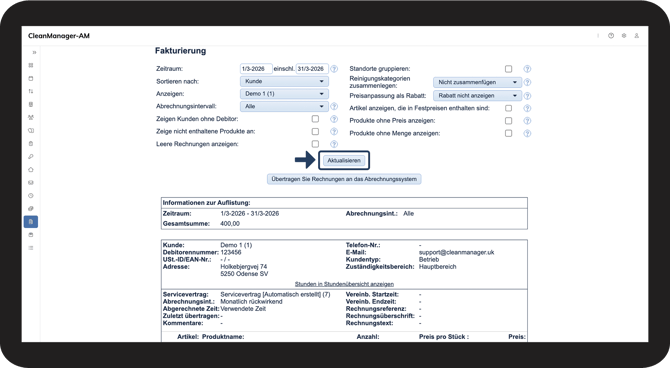The image size is (670, 368).
Task: Open help icon for Artikel in Festpreisen enthalten
Action: tap(527, 109)
